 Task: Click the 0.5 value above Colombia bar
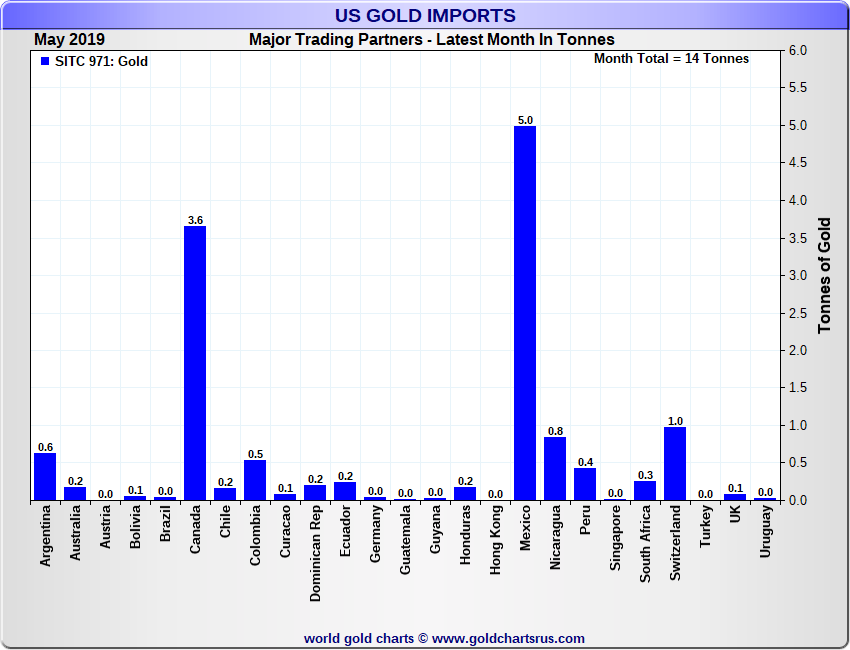point(255,454)
